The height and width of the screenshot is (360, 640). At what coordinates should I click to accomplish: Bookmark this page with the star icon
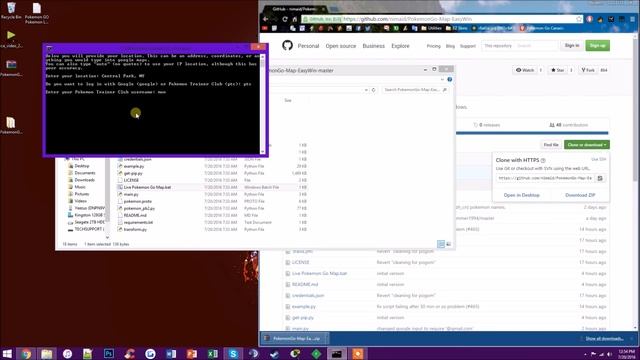[579, 19]
